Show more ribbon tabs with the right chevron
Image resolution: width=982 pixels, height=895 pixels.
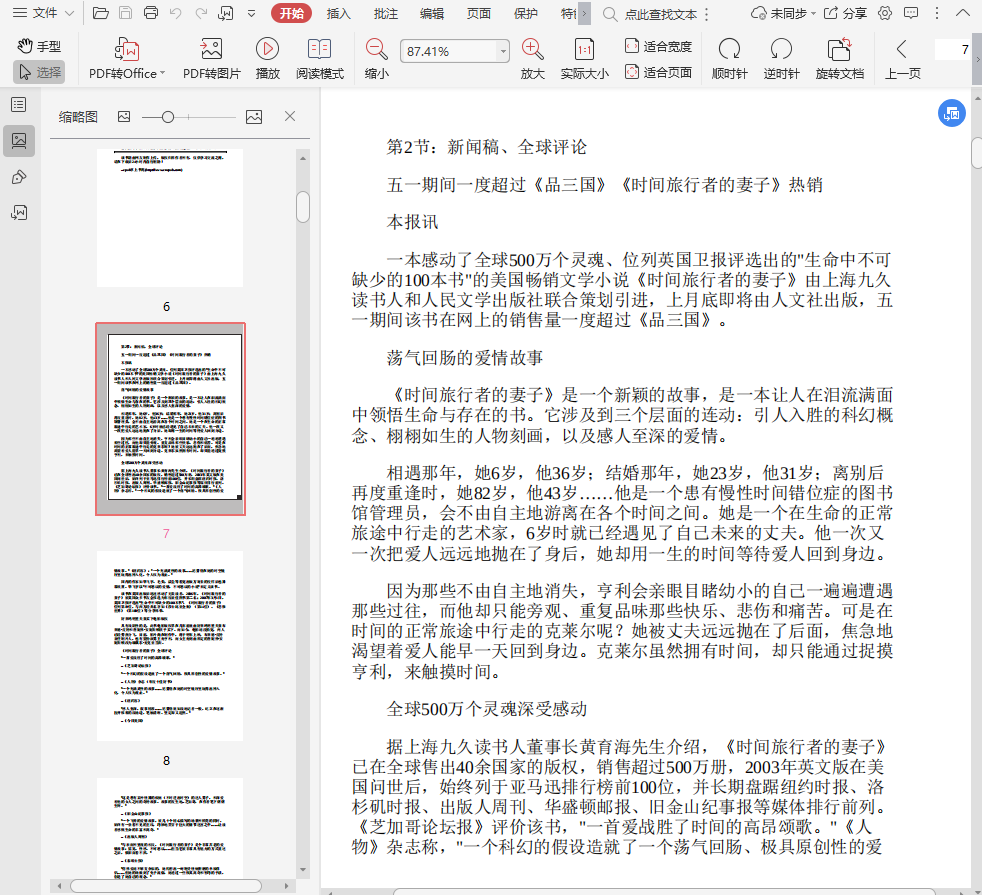click(584, 13)
